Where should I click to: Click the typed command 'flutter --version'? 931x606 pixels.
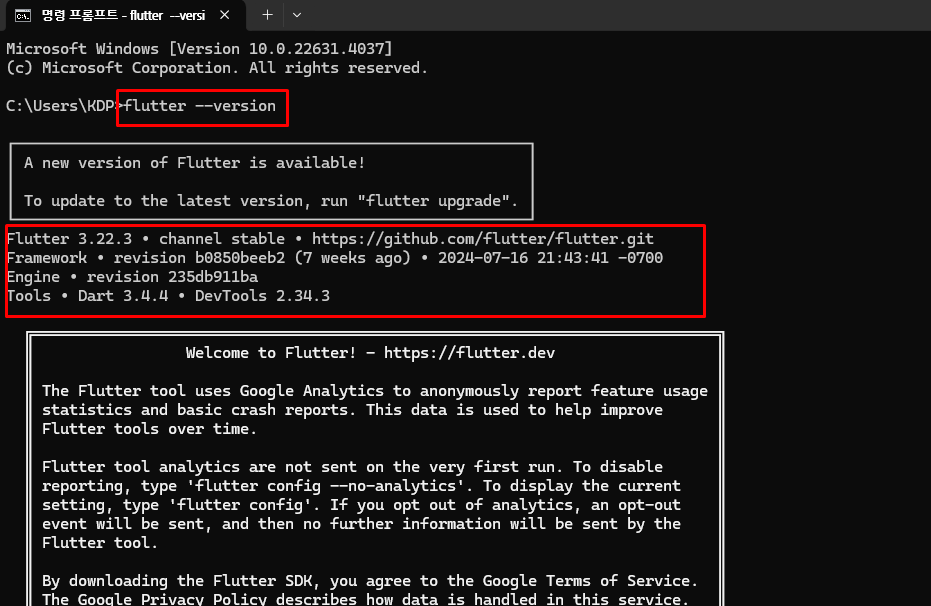pyautogui.click(x=200, y=106)
